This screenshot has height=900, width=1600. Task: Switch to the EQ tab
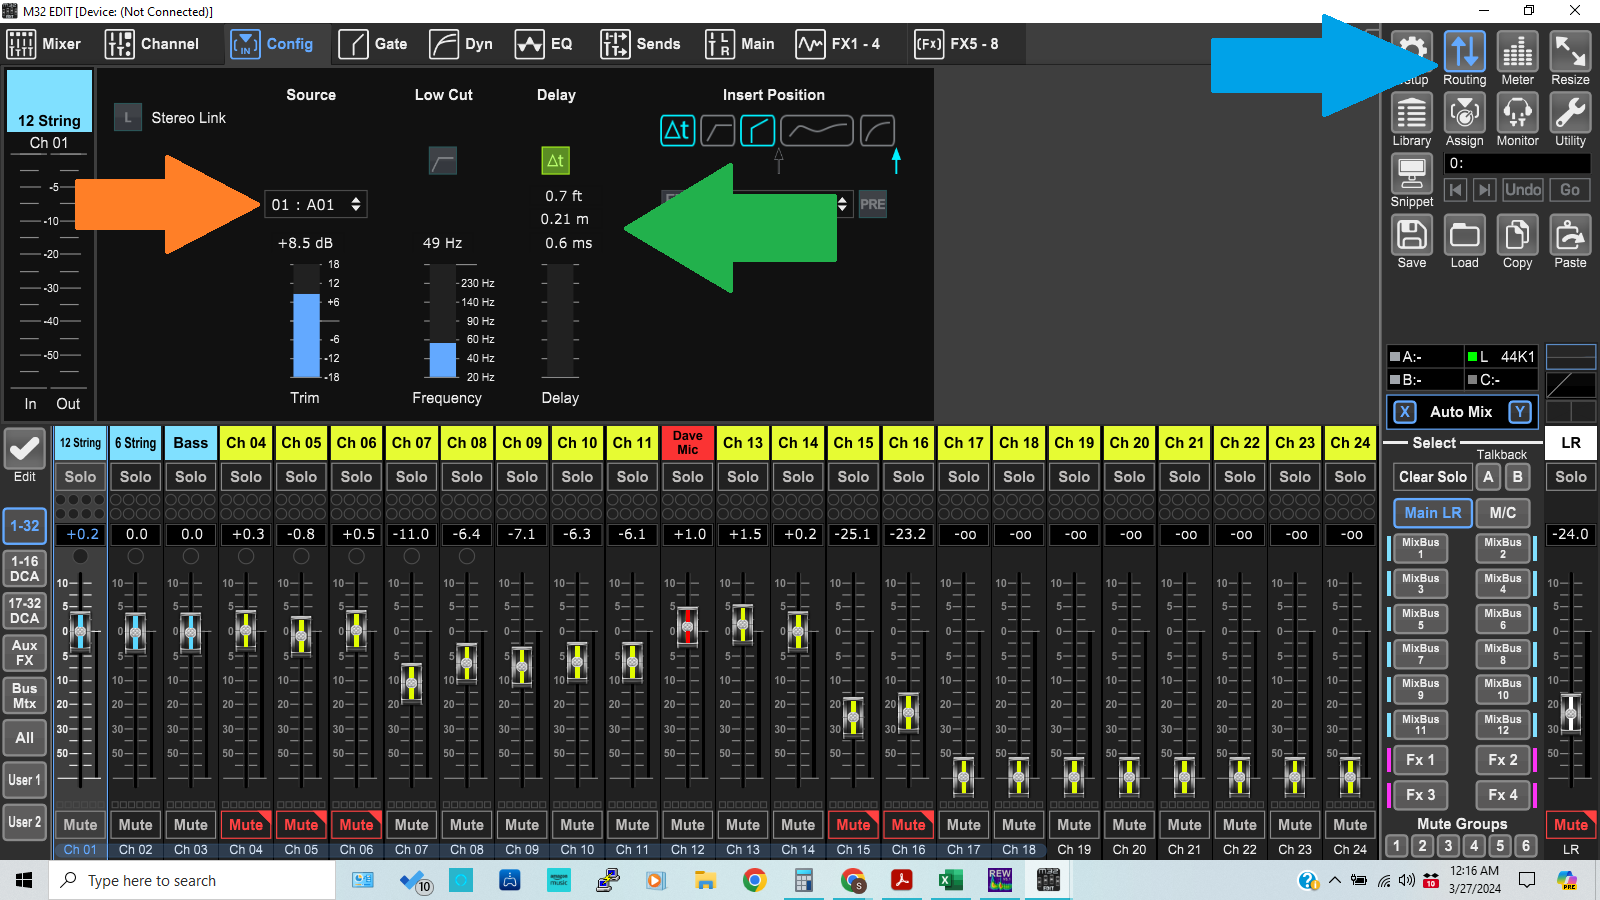coord(544,44)
